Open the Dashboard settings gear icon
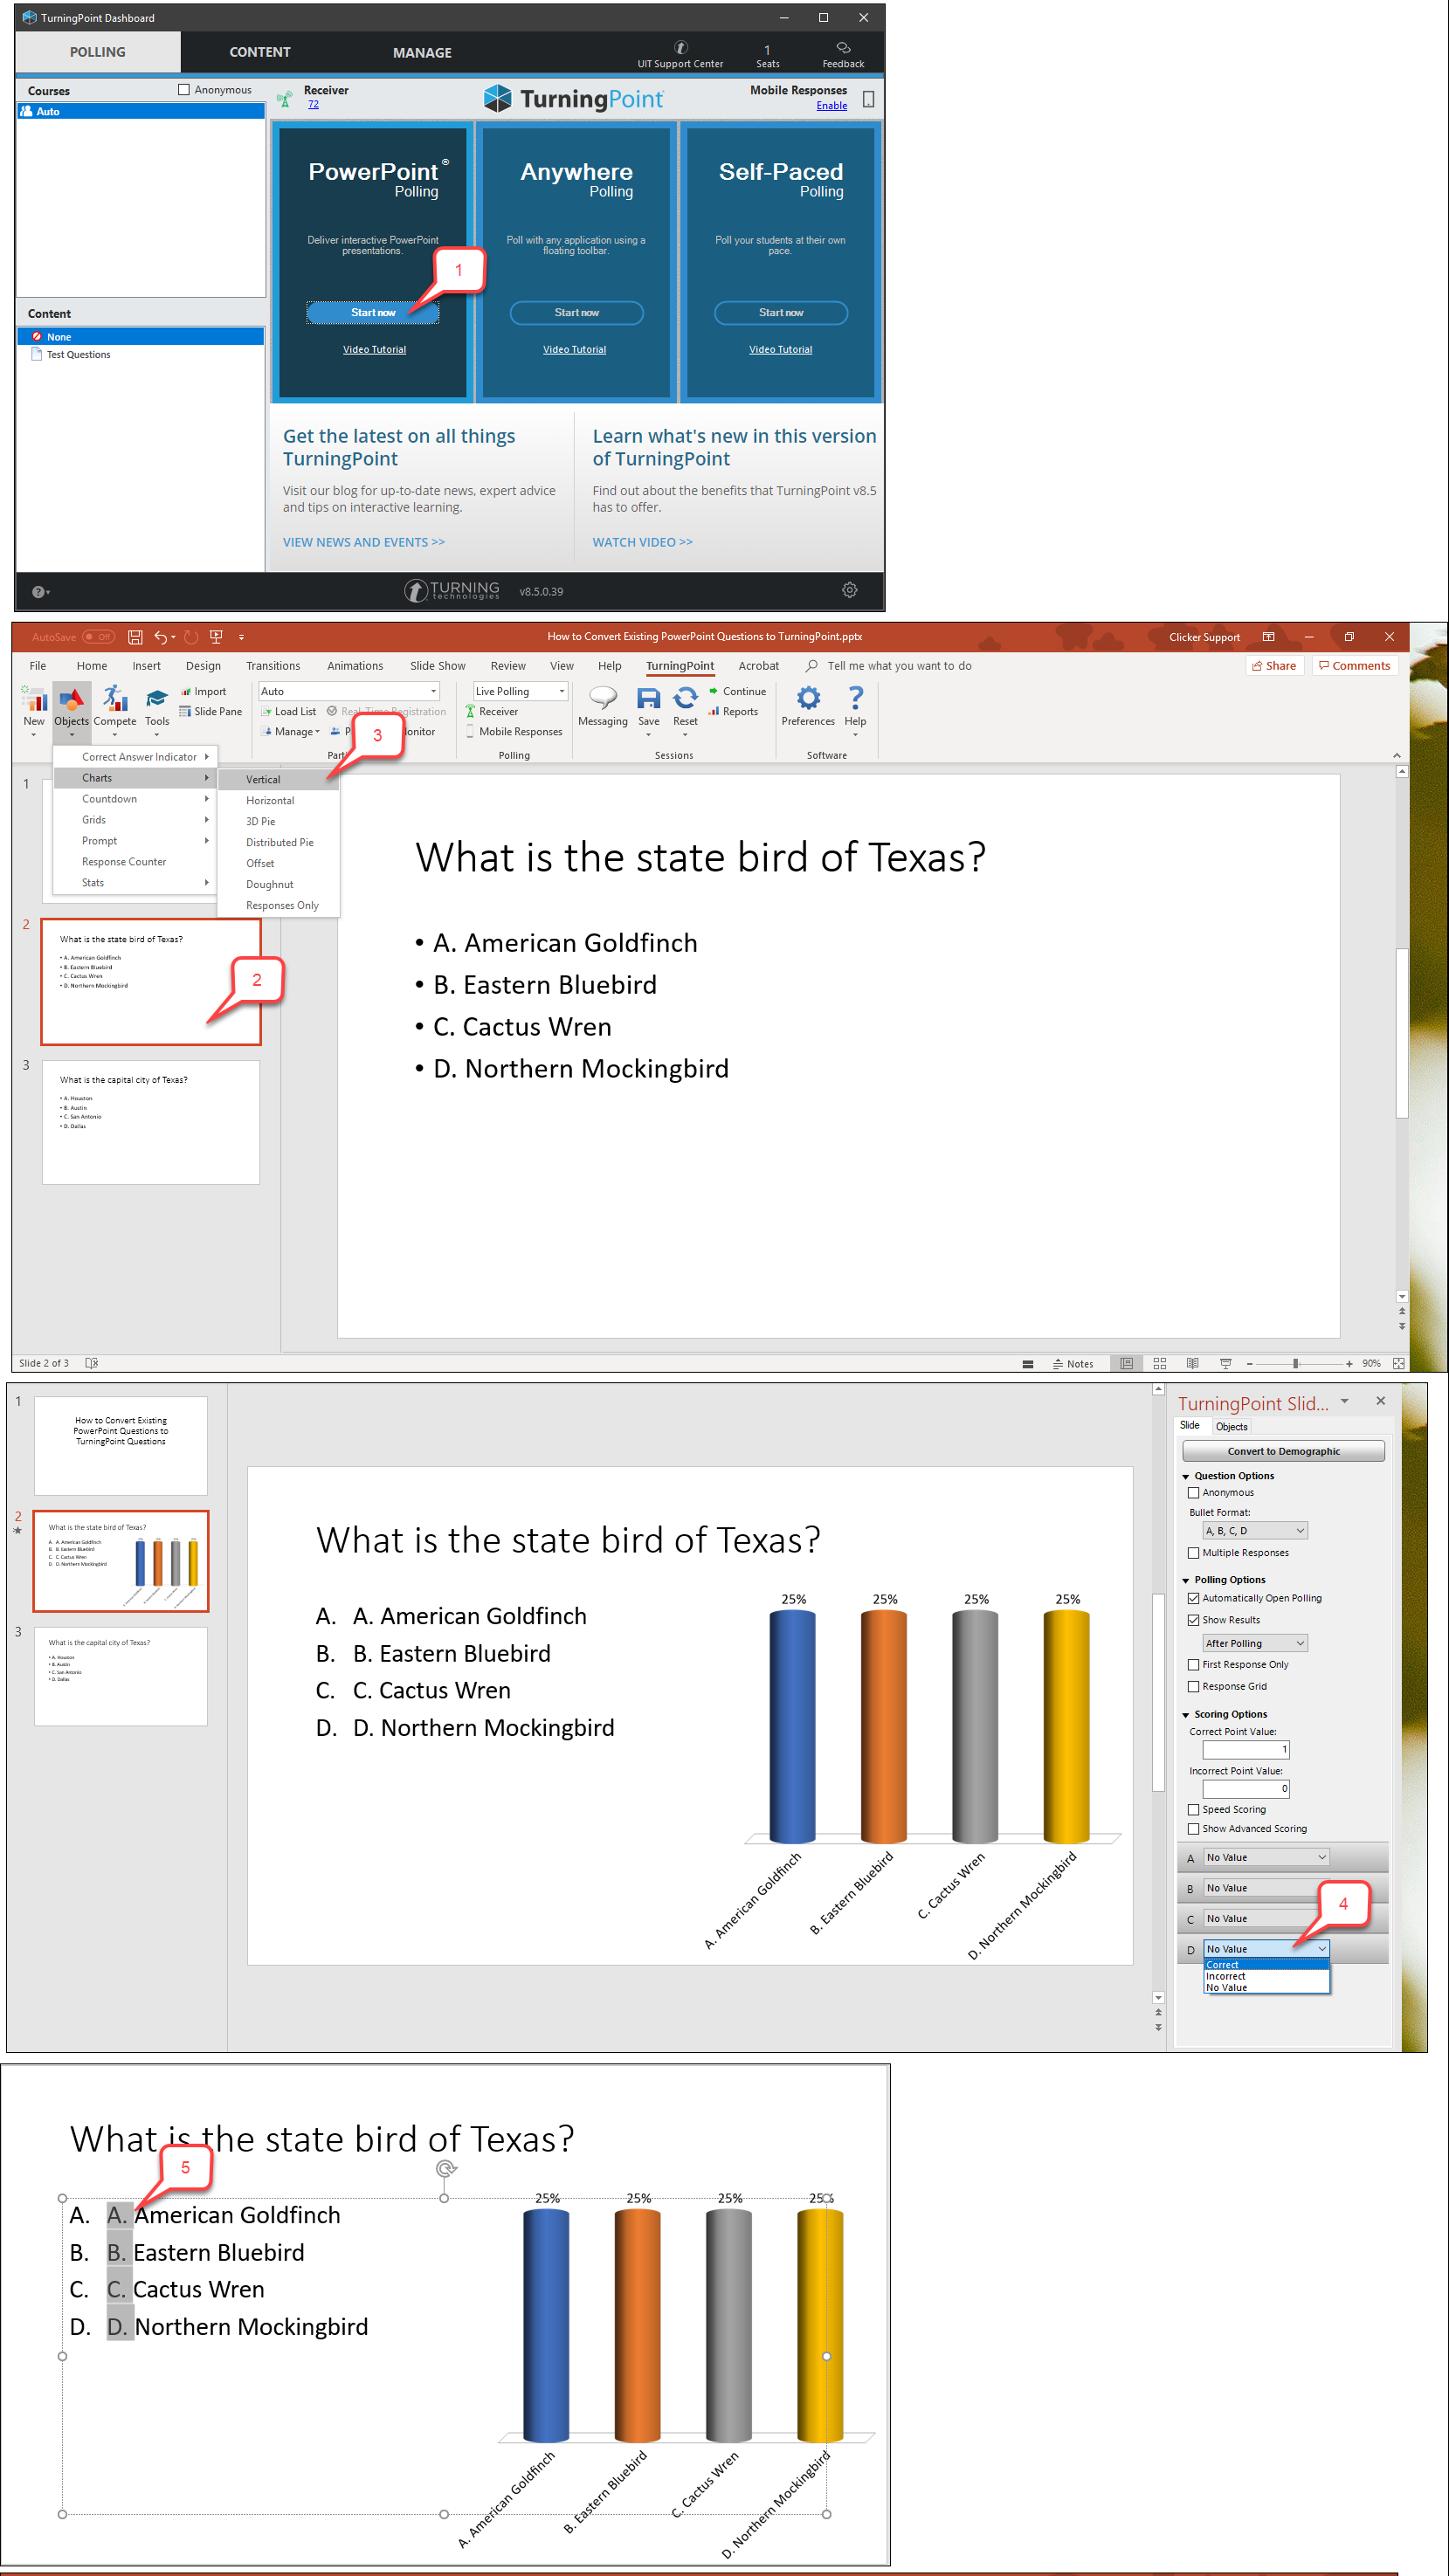This screenshot has height=2576, width=1449. click(849, 590)
